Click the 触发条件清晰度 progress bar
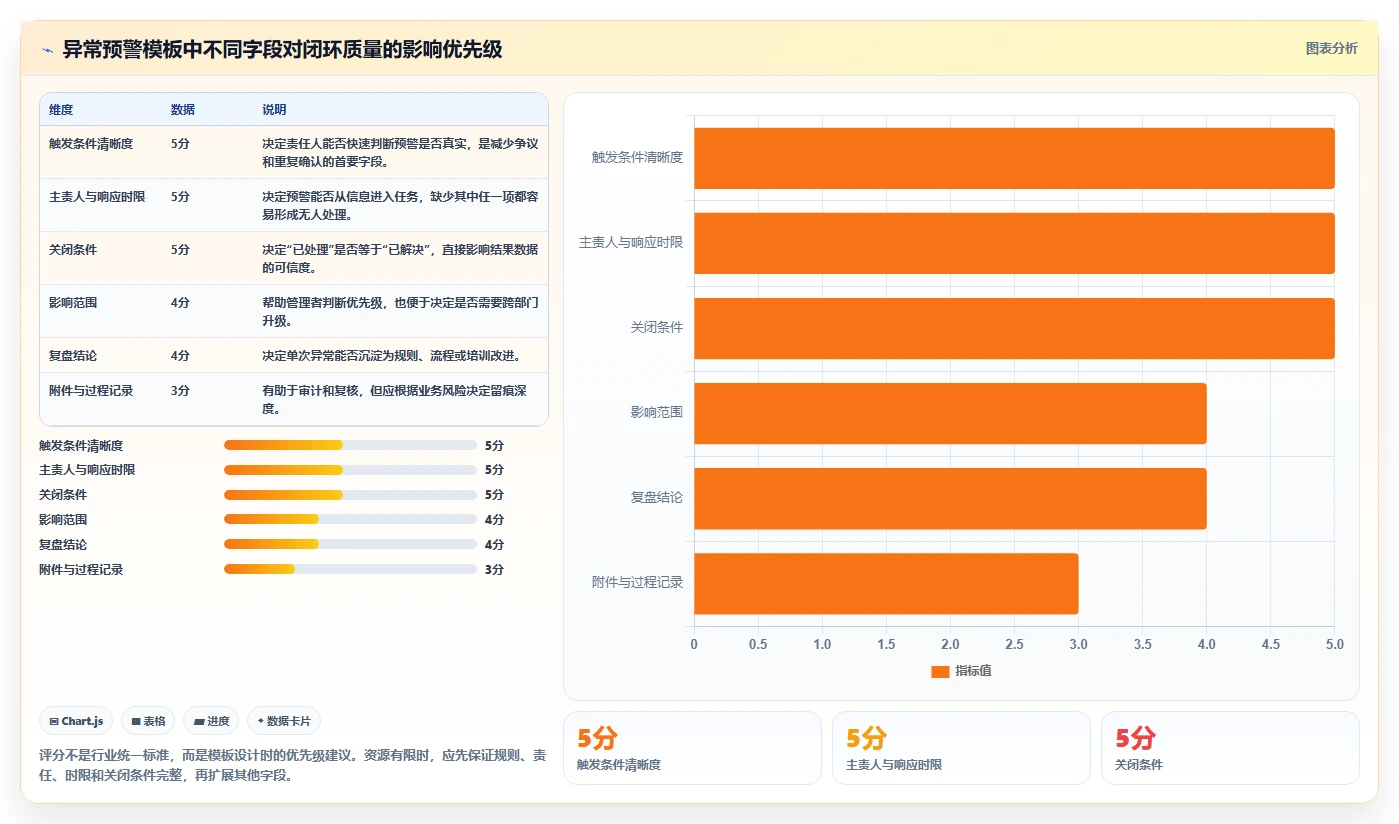 (350, 445)
